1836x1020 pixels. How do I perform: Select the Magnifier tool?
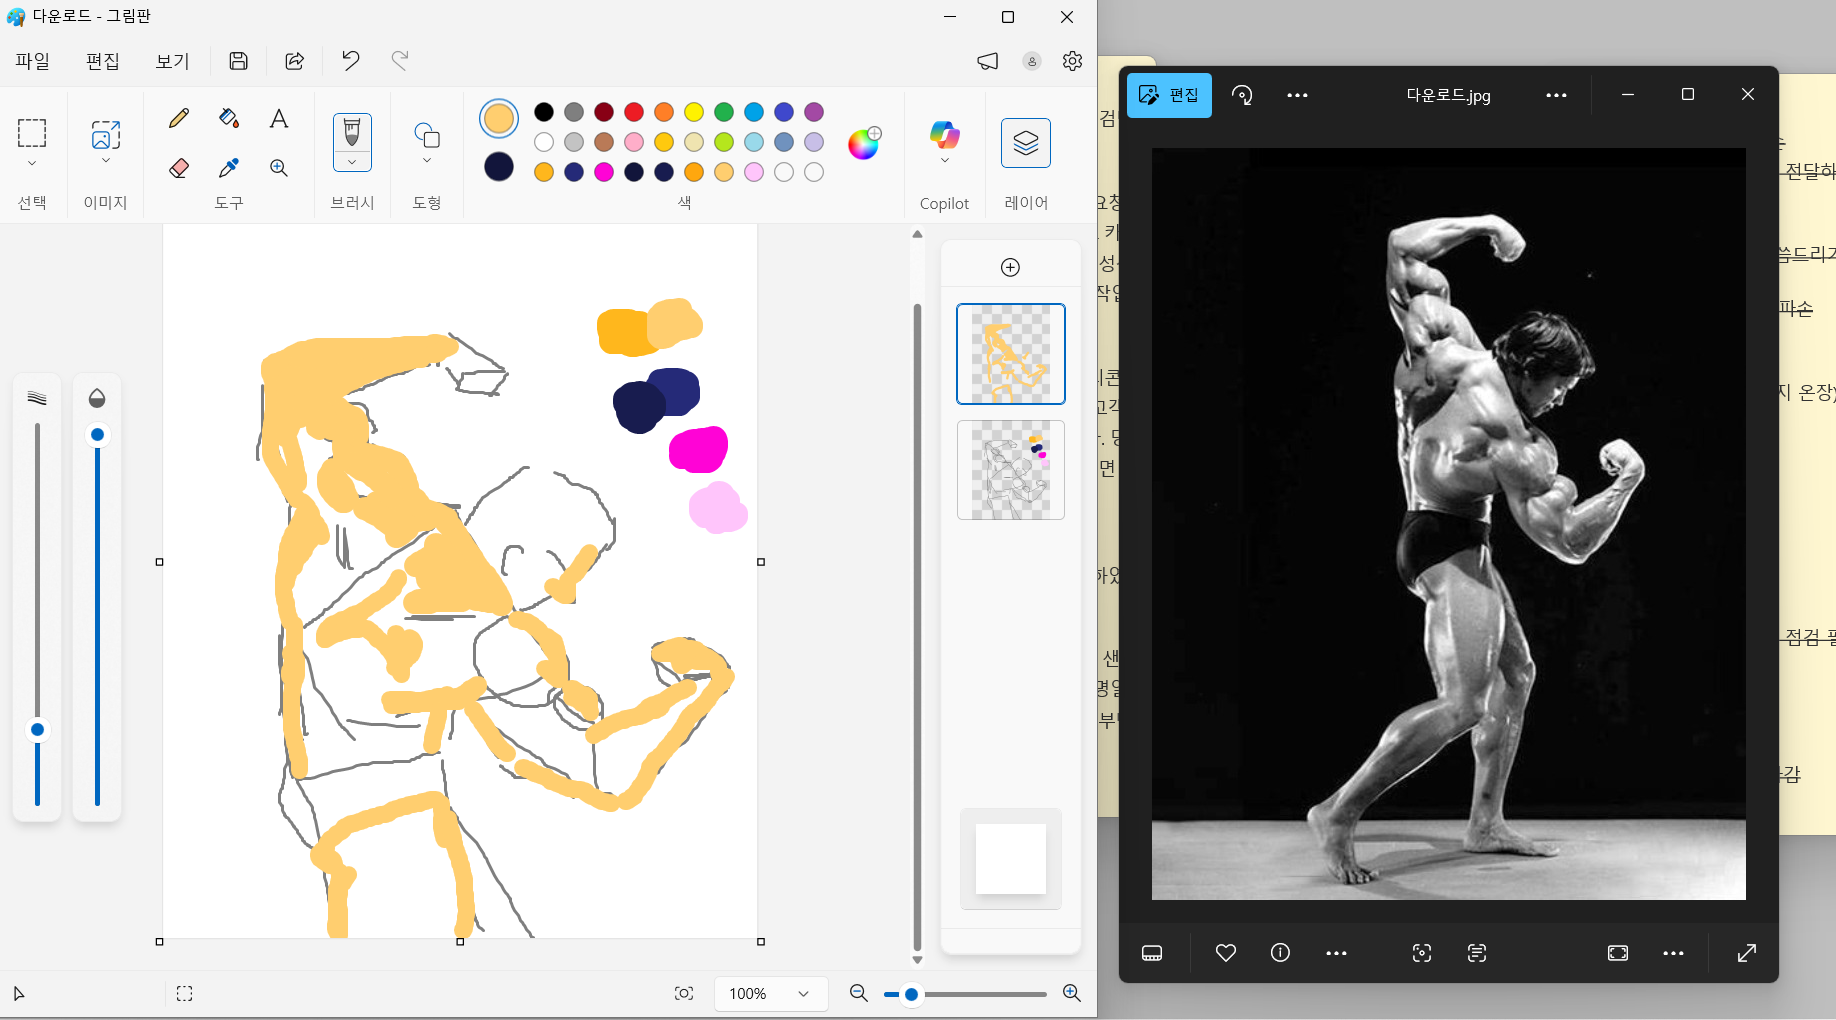tap(279, 168)
